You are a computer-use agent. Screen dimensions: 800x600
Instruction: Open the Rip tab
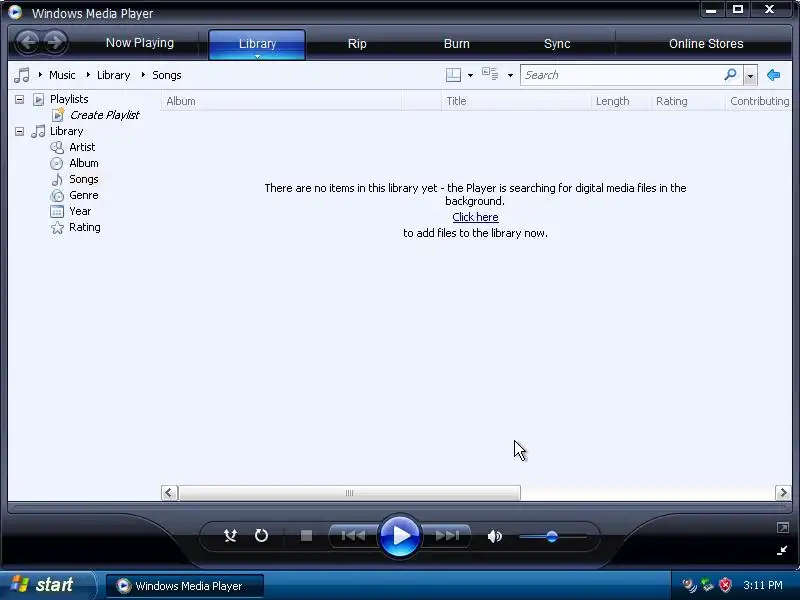tap(357, 44)
